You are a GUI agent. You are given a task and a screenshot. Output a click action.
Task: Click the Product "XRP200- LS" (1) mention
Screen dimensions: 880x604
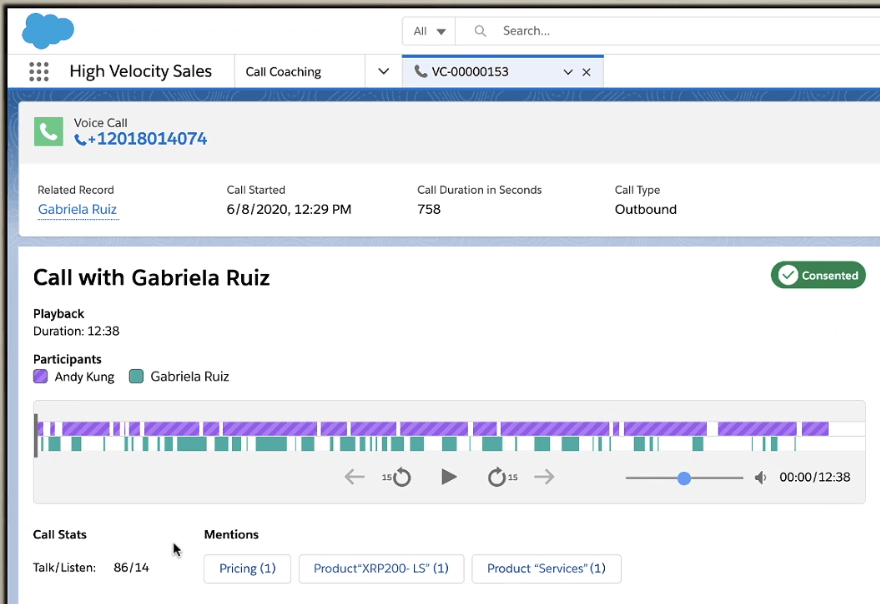tap(381, 569)
